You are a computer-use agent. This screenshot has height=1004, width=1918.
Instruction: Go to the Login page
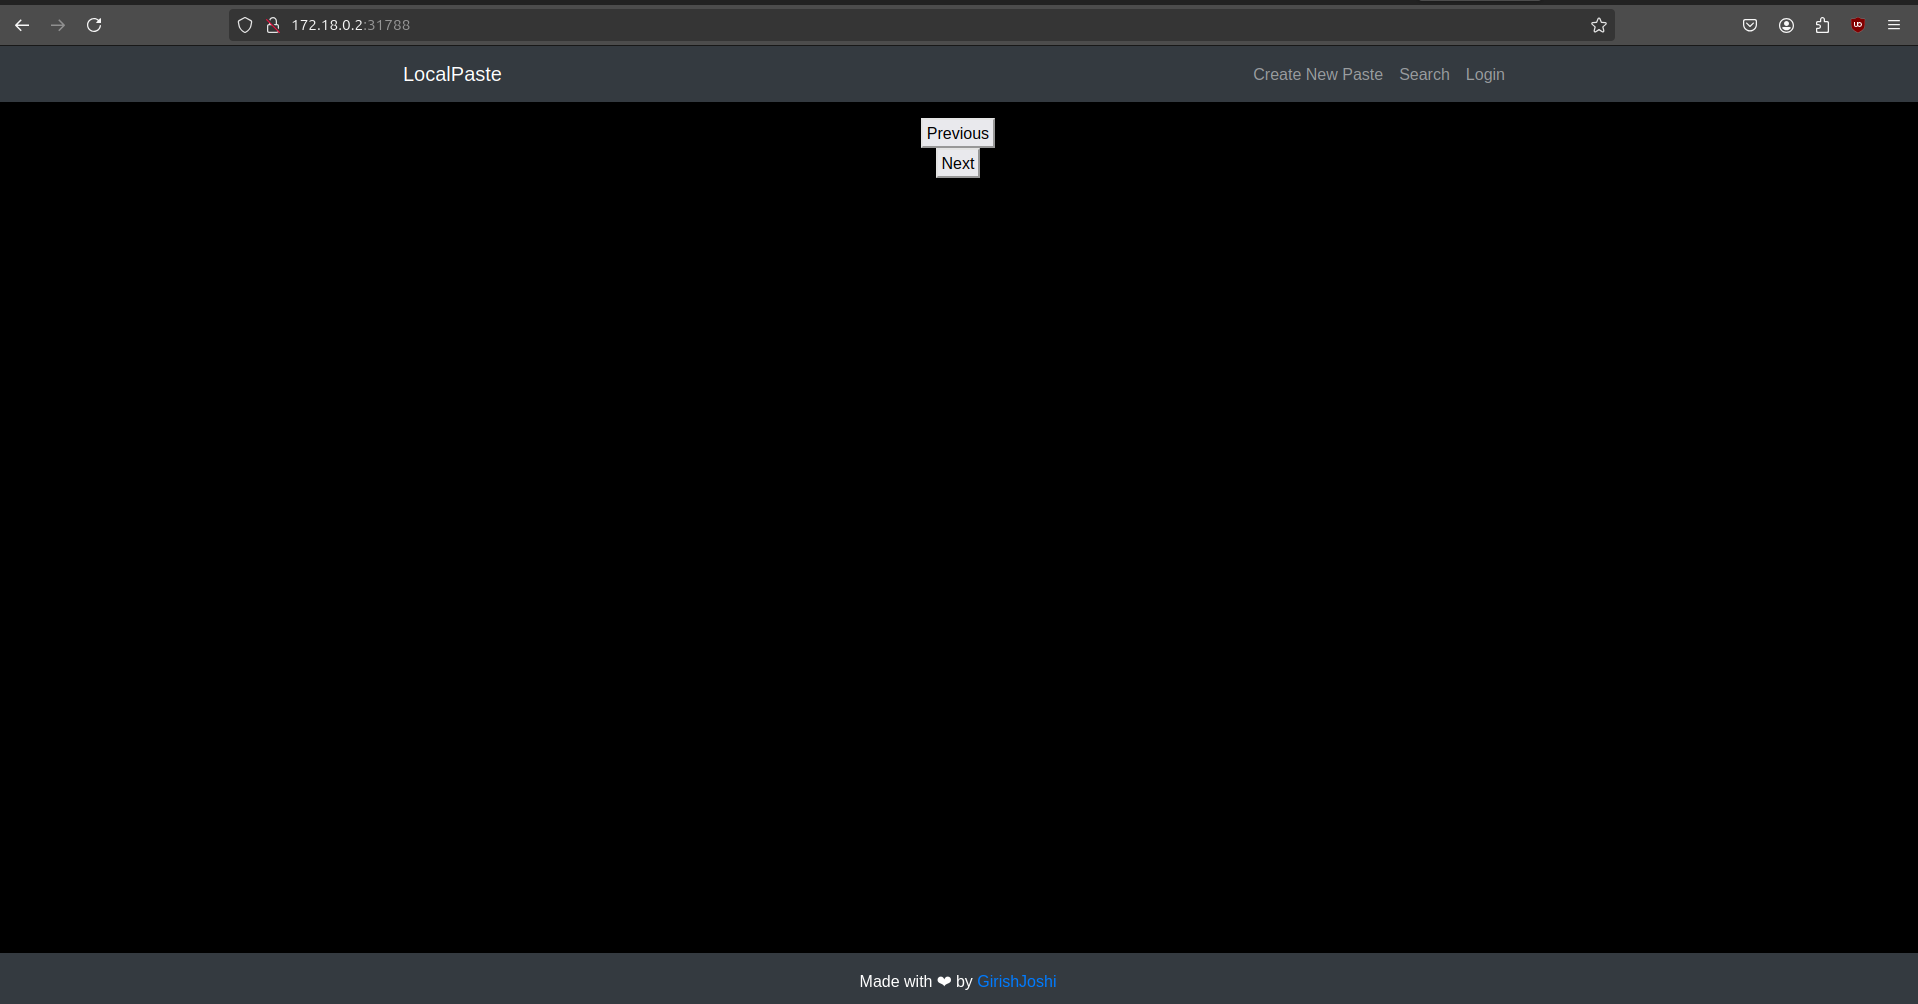(1485, 74)
